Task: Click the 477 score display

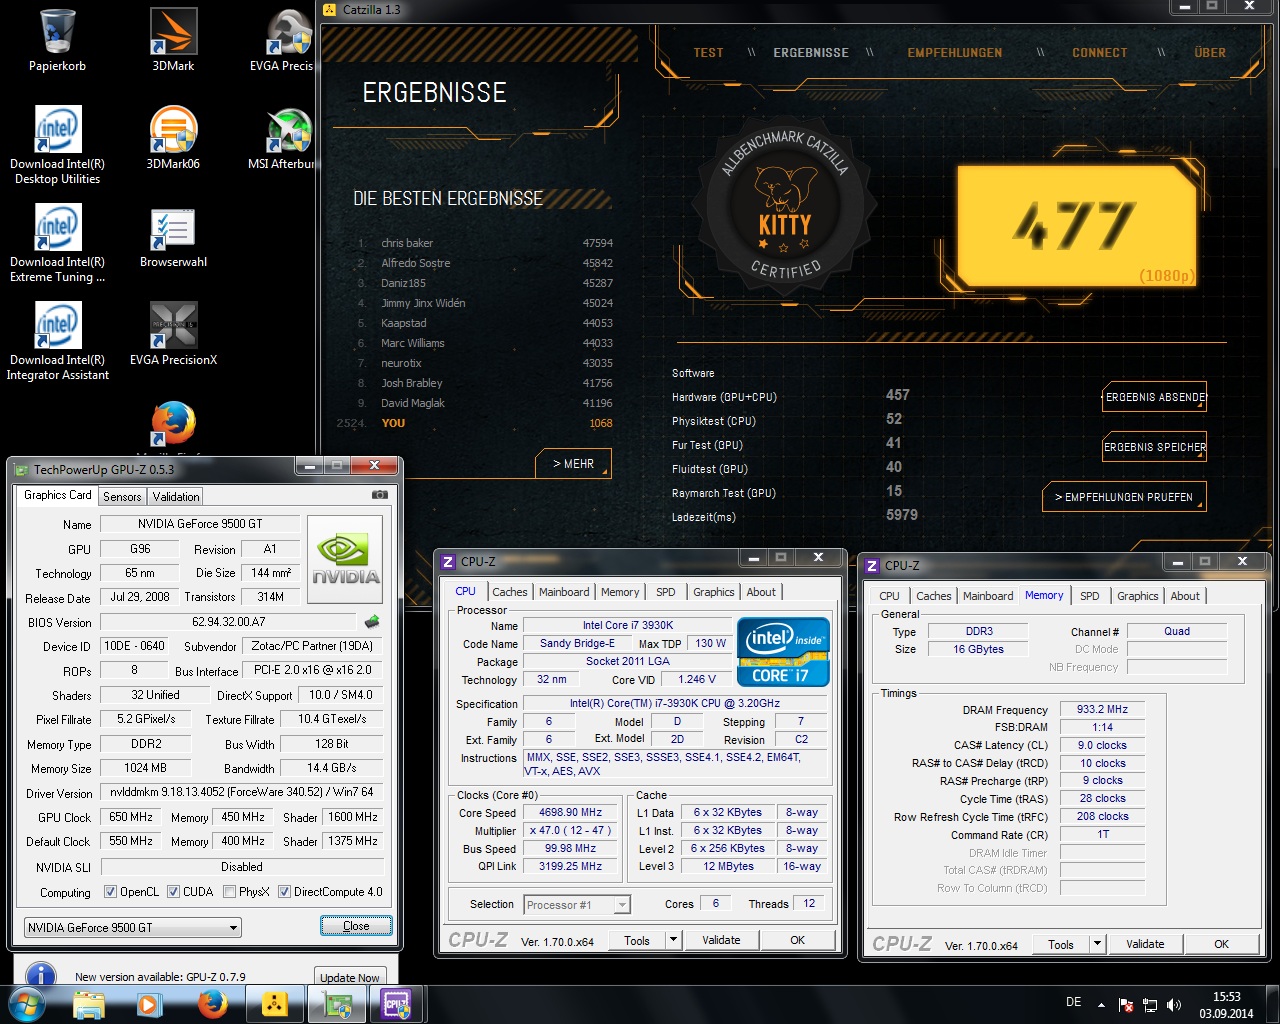Action: [x=1077, y=225]
